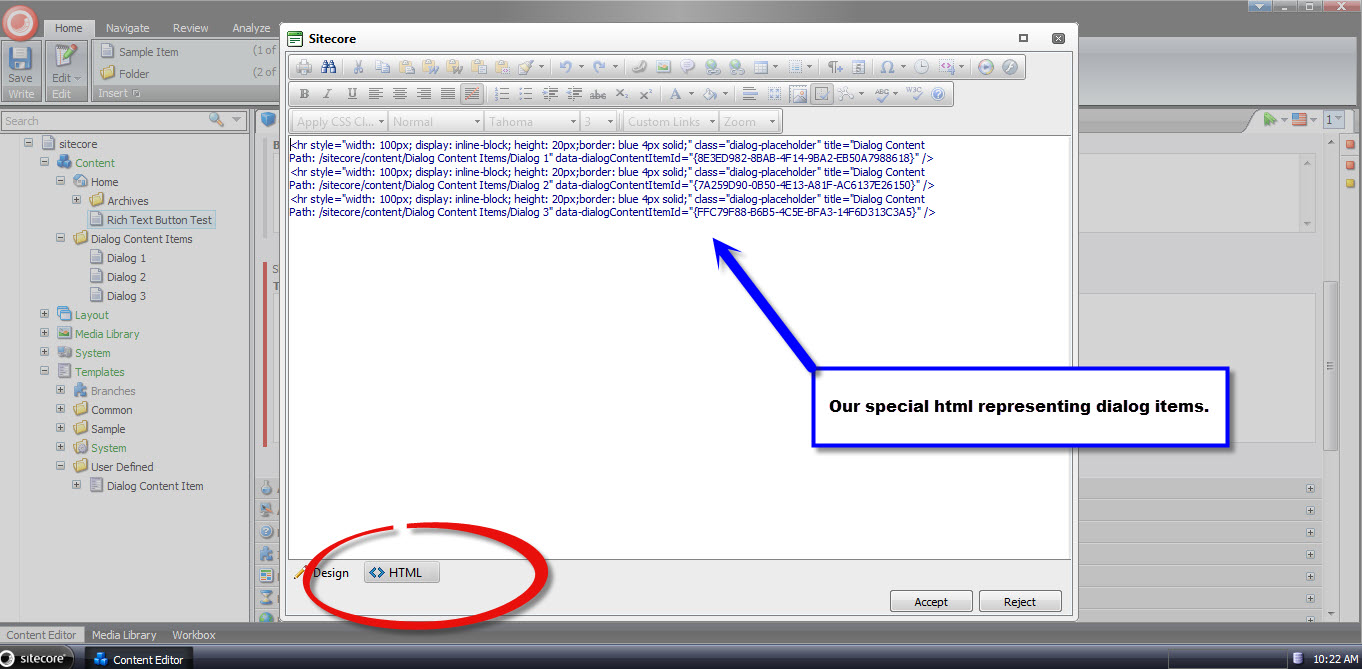Insert symbol with the Omega icon
The image size is (1362, 669).
click(x=886, y=67)
